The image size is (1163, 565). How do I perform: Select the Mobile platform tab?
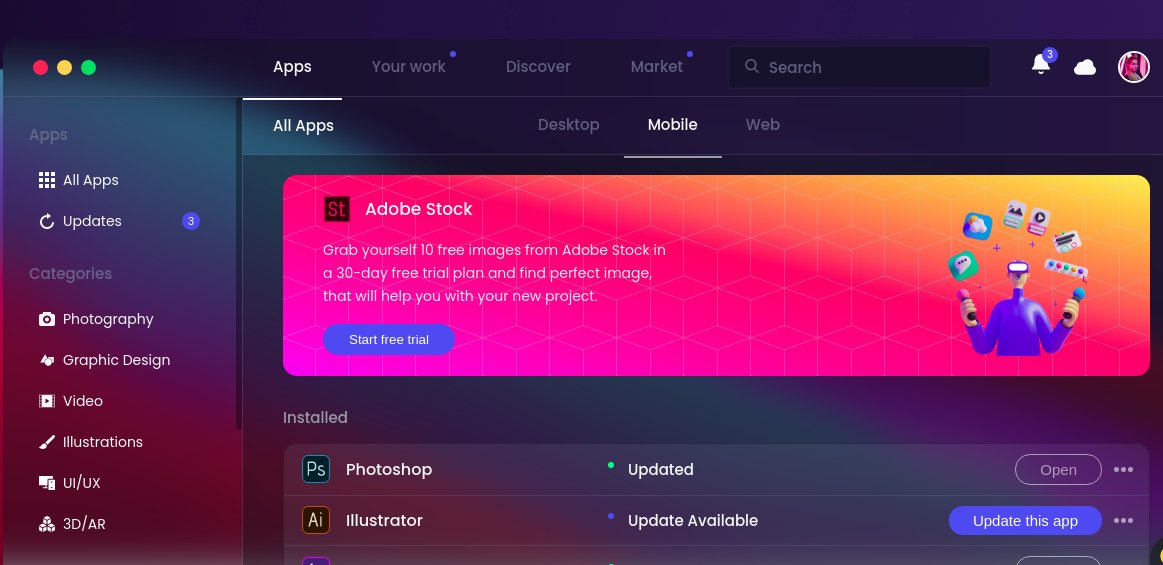[673, 125]
